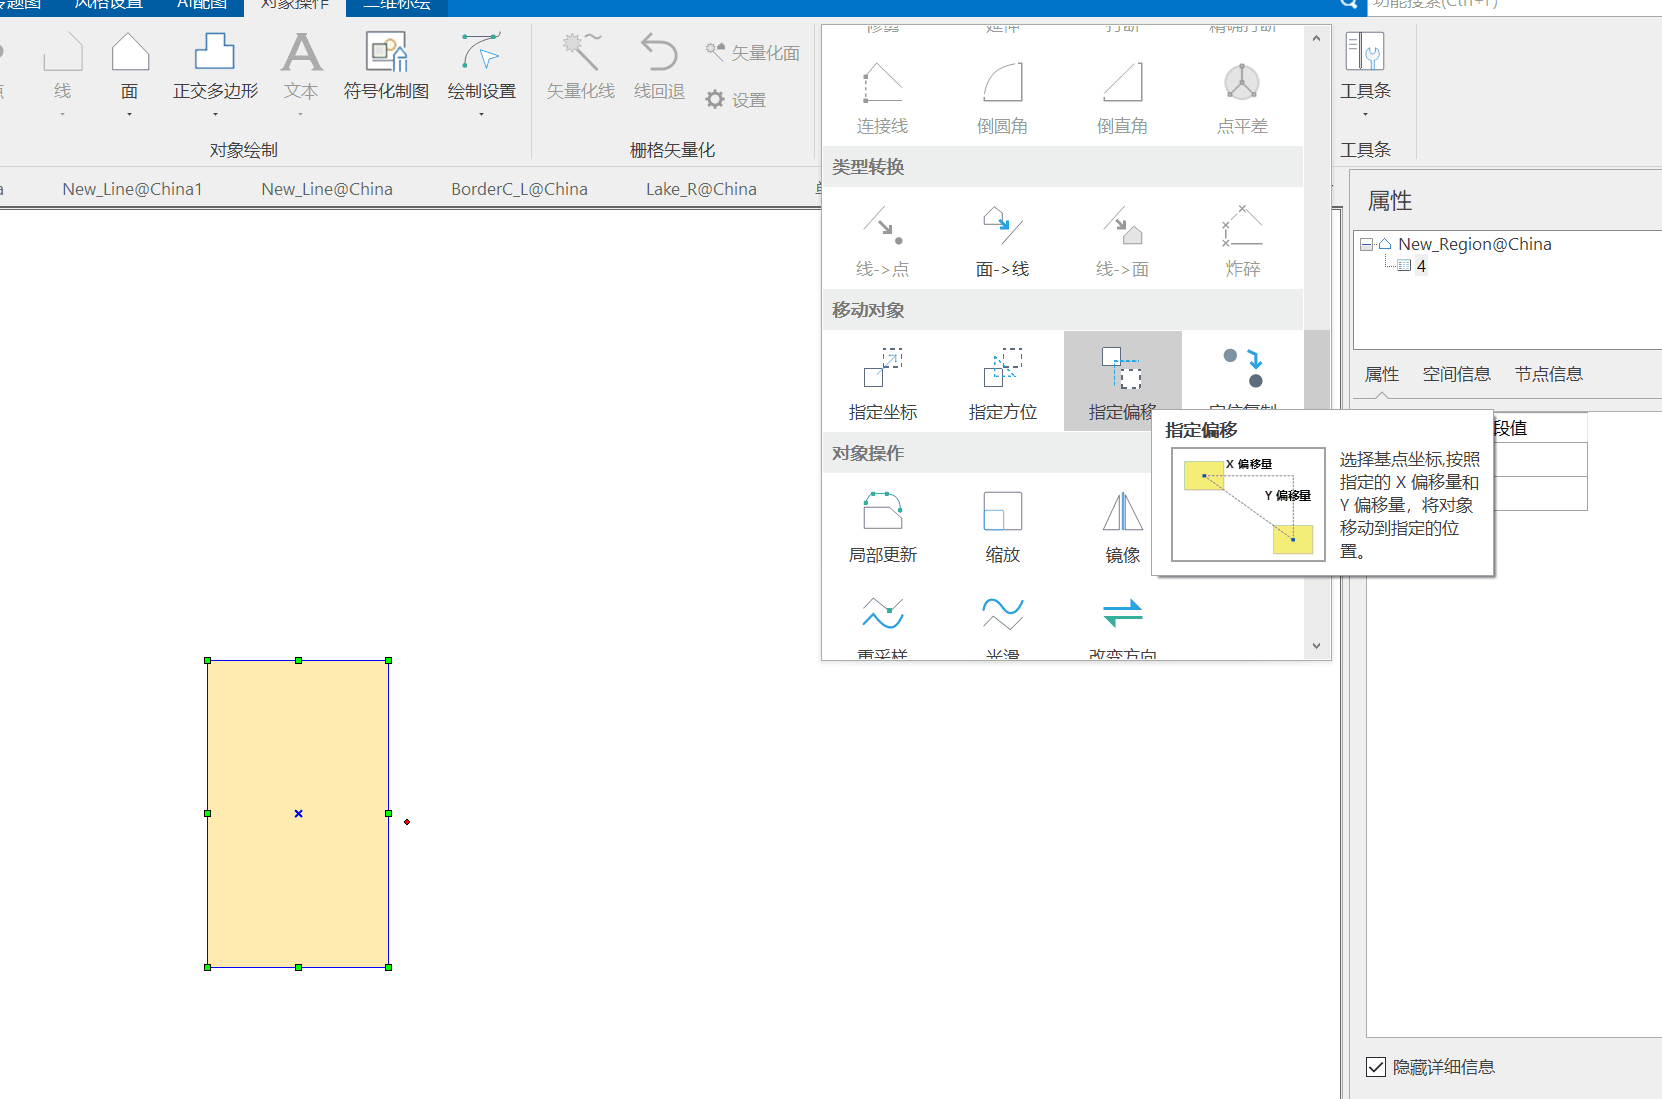Viewport: 1662px width, 1099px height.
Task: Open the dropdown arrow under 绘制设置
Action: (x=481, y=115)
